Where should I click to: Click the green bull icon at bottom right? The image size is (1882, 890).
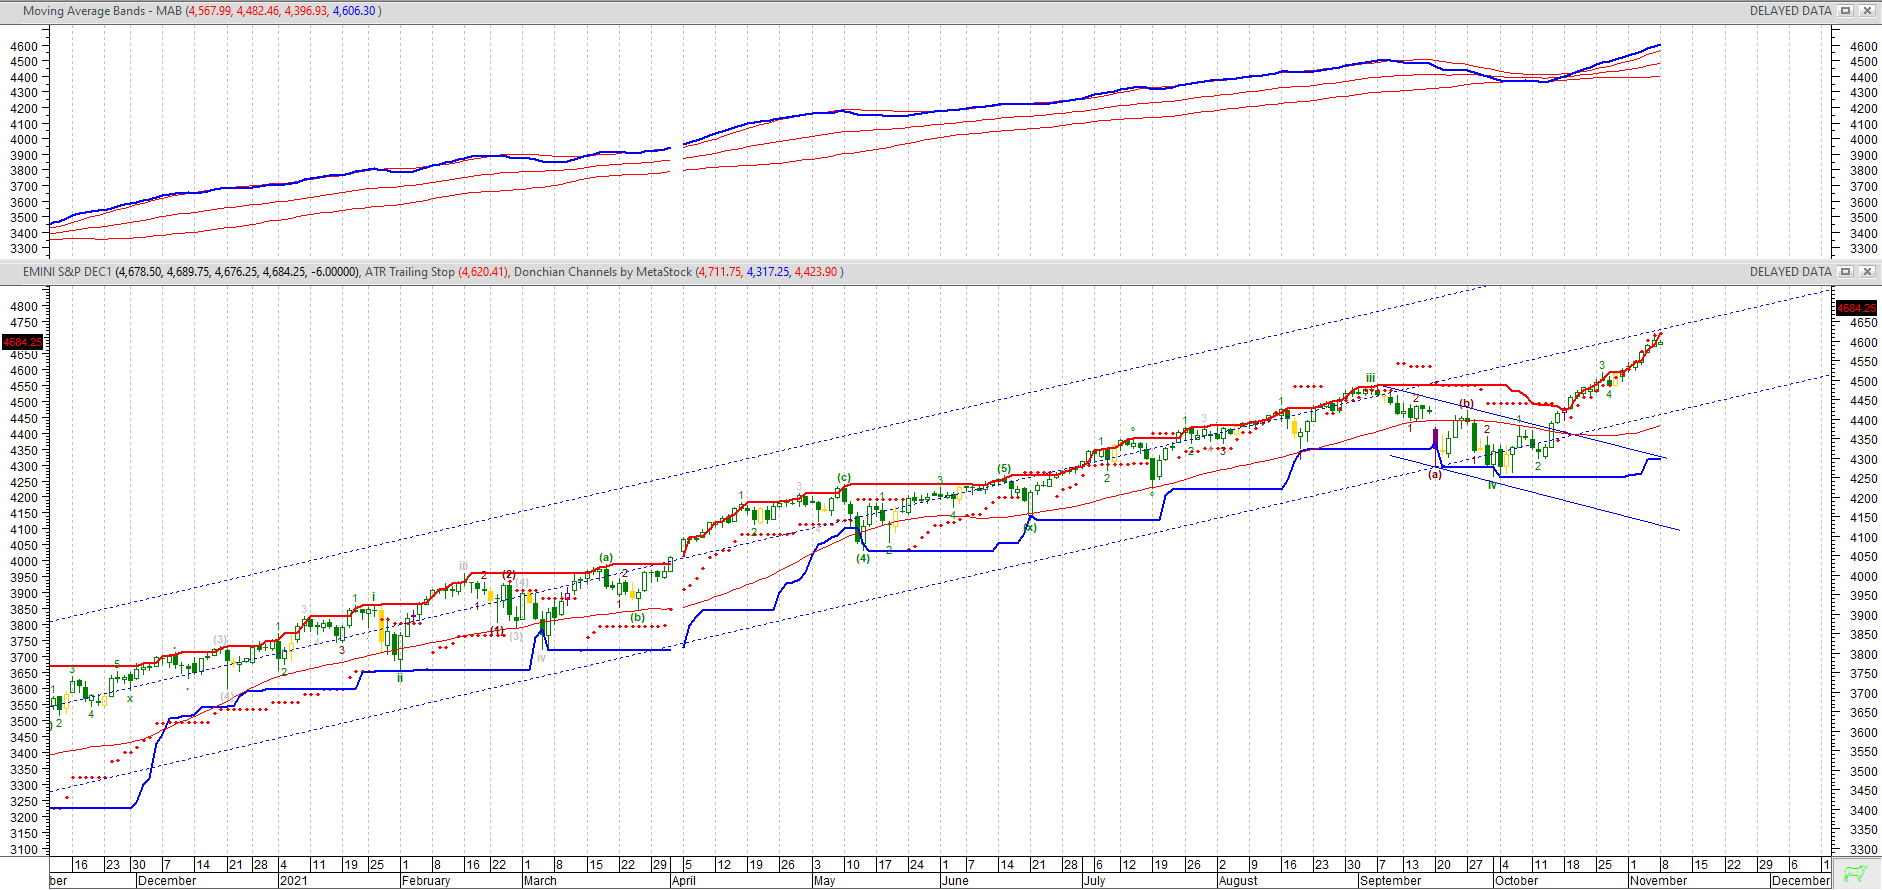tap(1856, 873)
